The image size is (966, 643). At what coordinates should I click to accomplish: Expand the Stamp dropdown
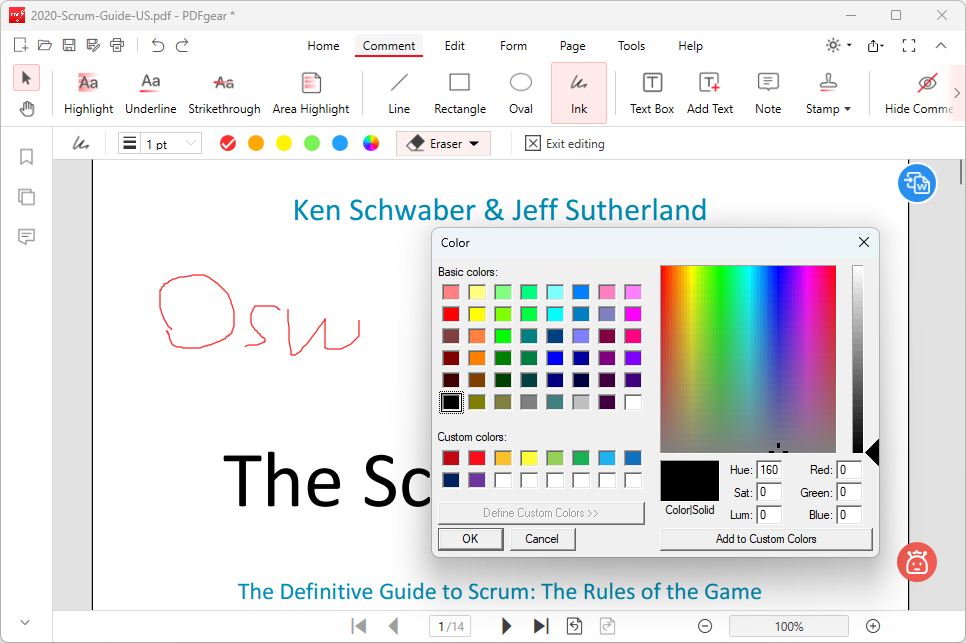tap(847, 109)
